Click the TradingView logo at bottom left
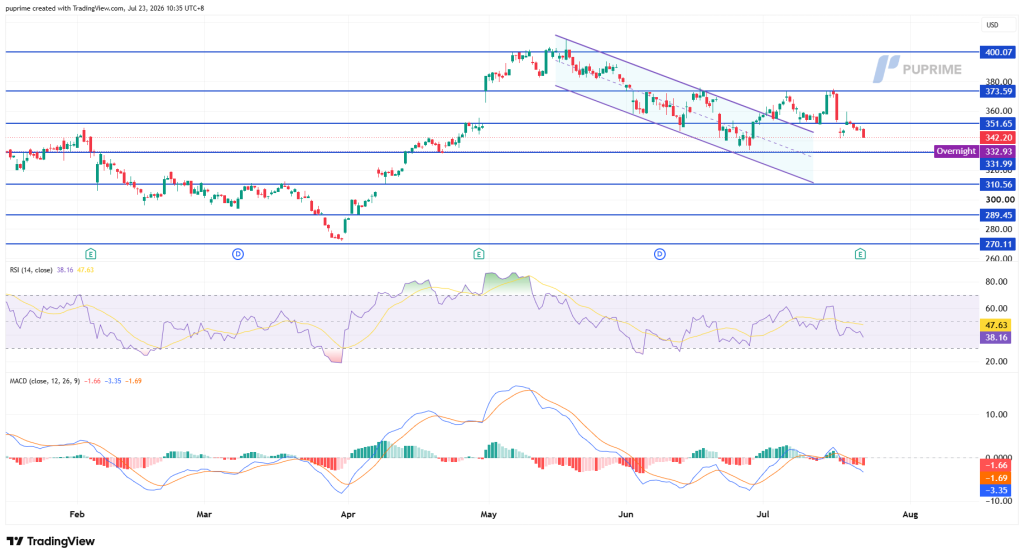The height and width of the screenshot is (558, 1024). coord(51,541)
